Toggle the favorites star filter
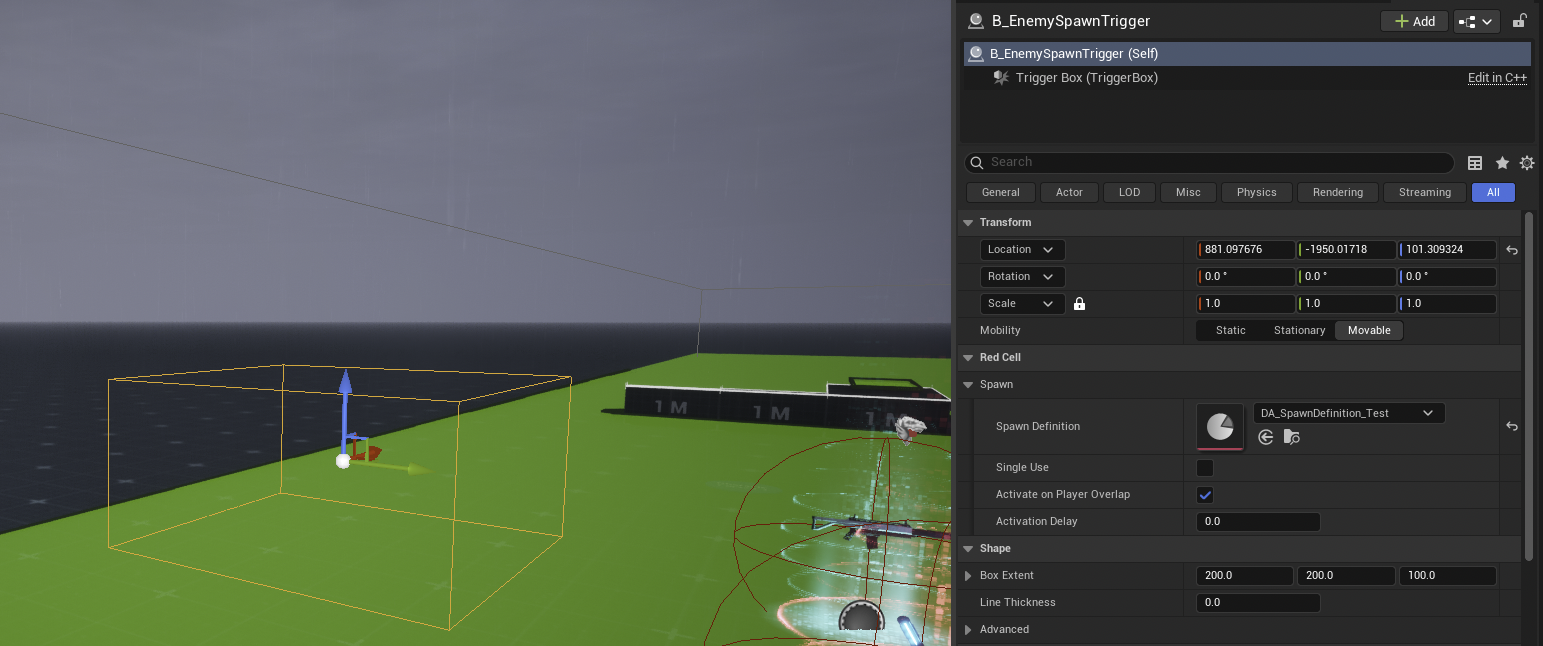The width and height of the screenshot is (1543, 646). click(x=1502, y=163)
